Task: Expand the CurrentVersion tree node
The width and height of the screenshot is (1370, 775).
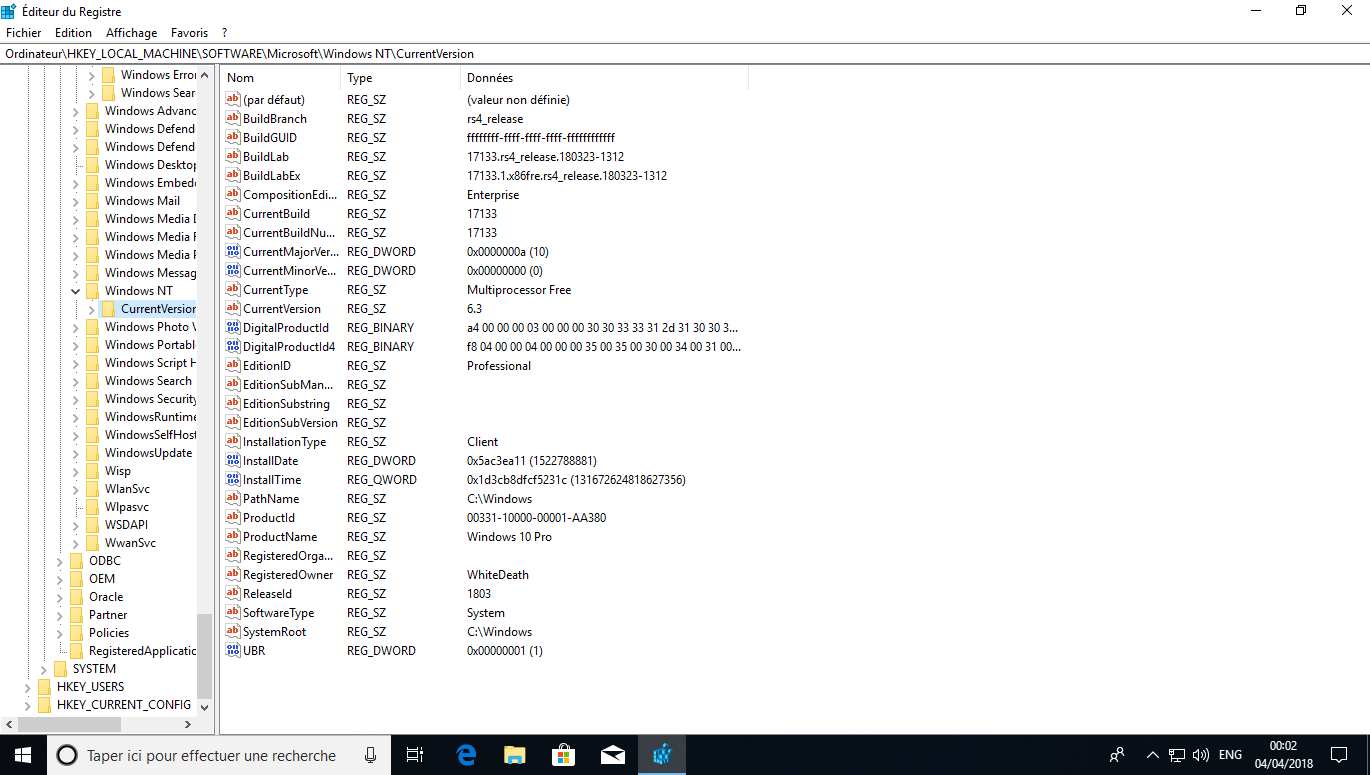Action: pos(91,309)
